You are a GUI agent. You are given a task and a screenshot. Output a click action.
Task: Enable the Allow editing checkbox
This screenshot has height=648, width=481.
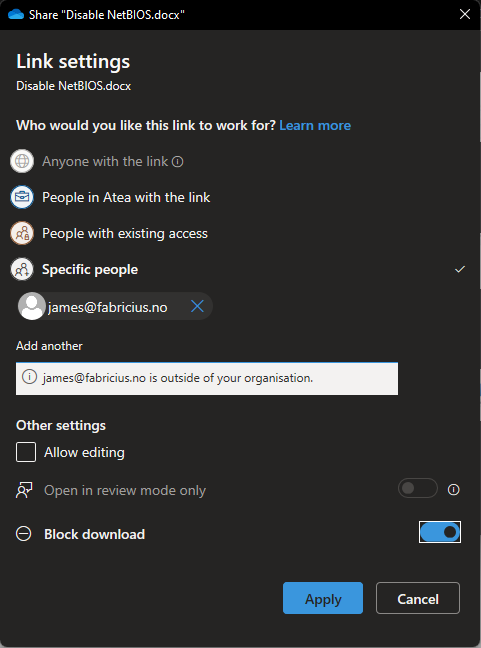26,452
